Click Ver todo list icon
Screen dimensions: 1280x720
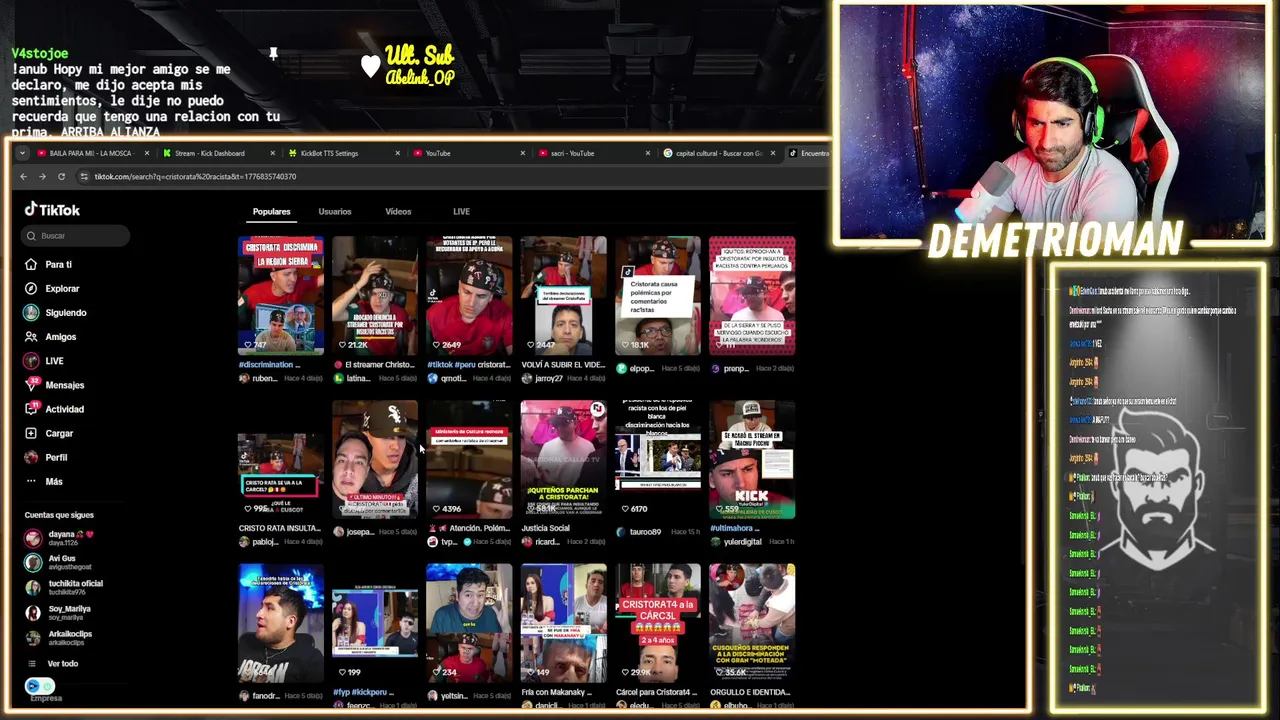pyautogui.click(x=33, y=663)
